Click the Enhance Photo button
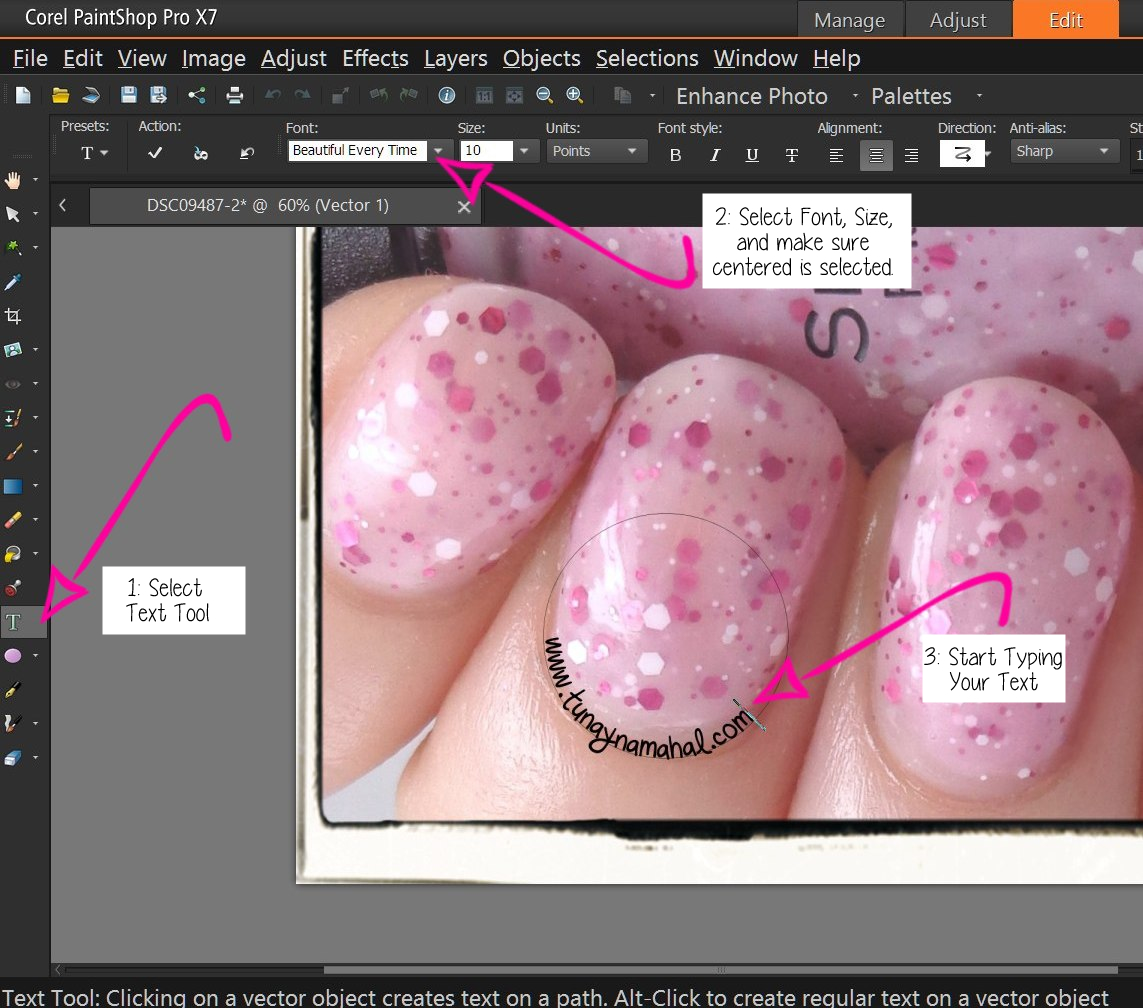 [x=751, y=96]
